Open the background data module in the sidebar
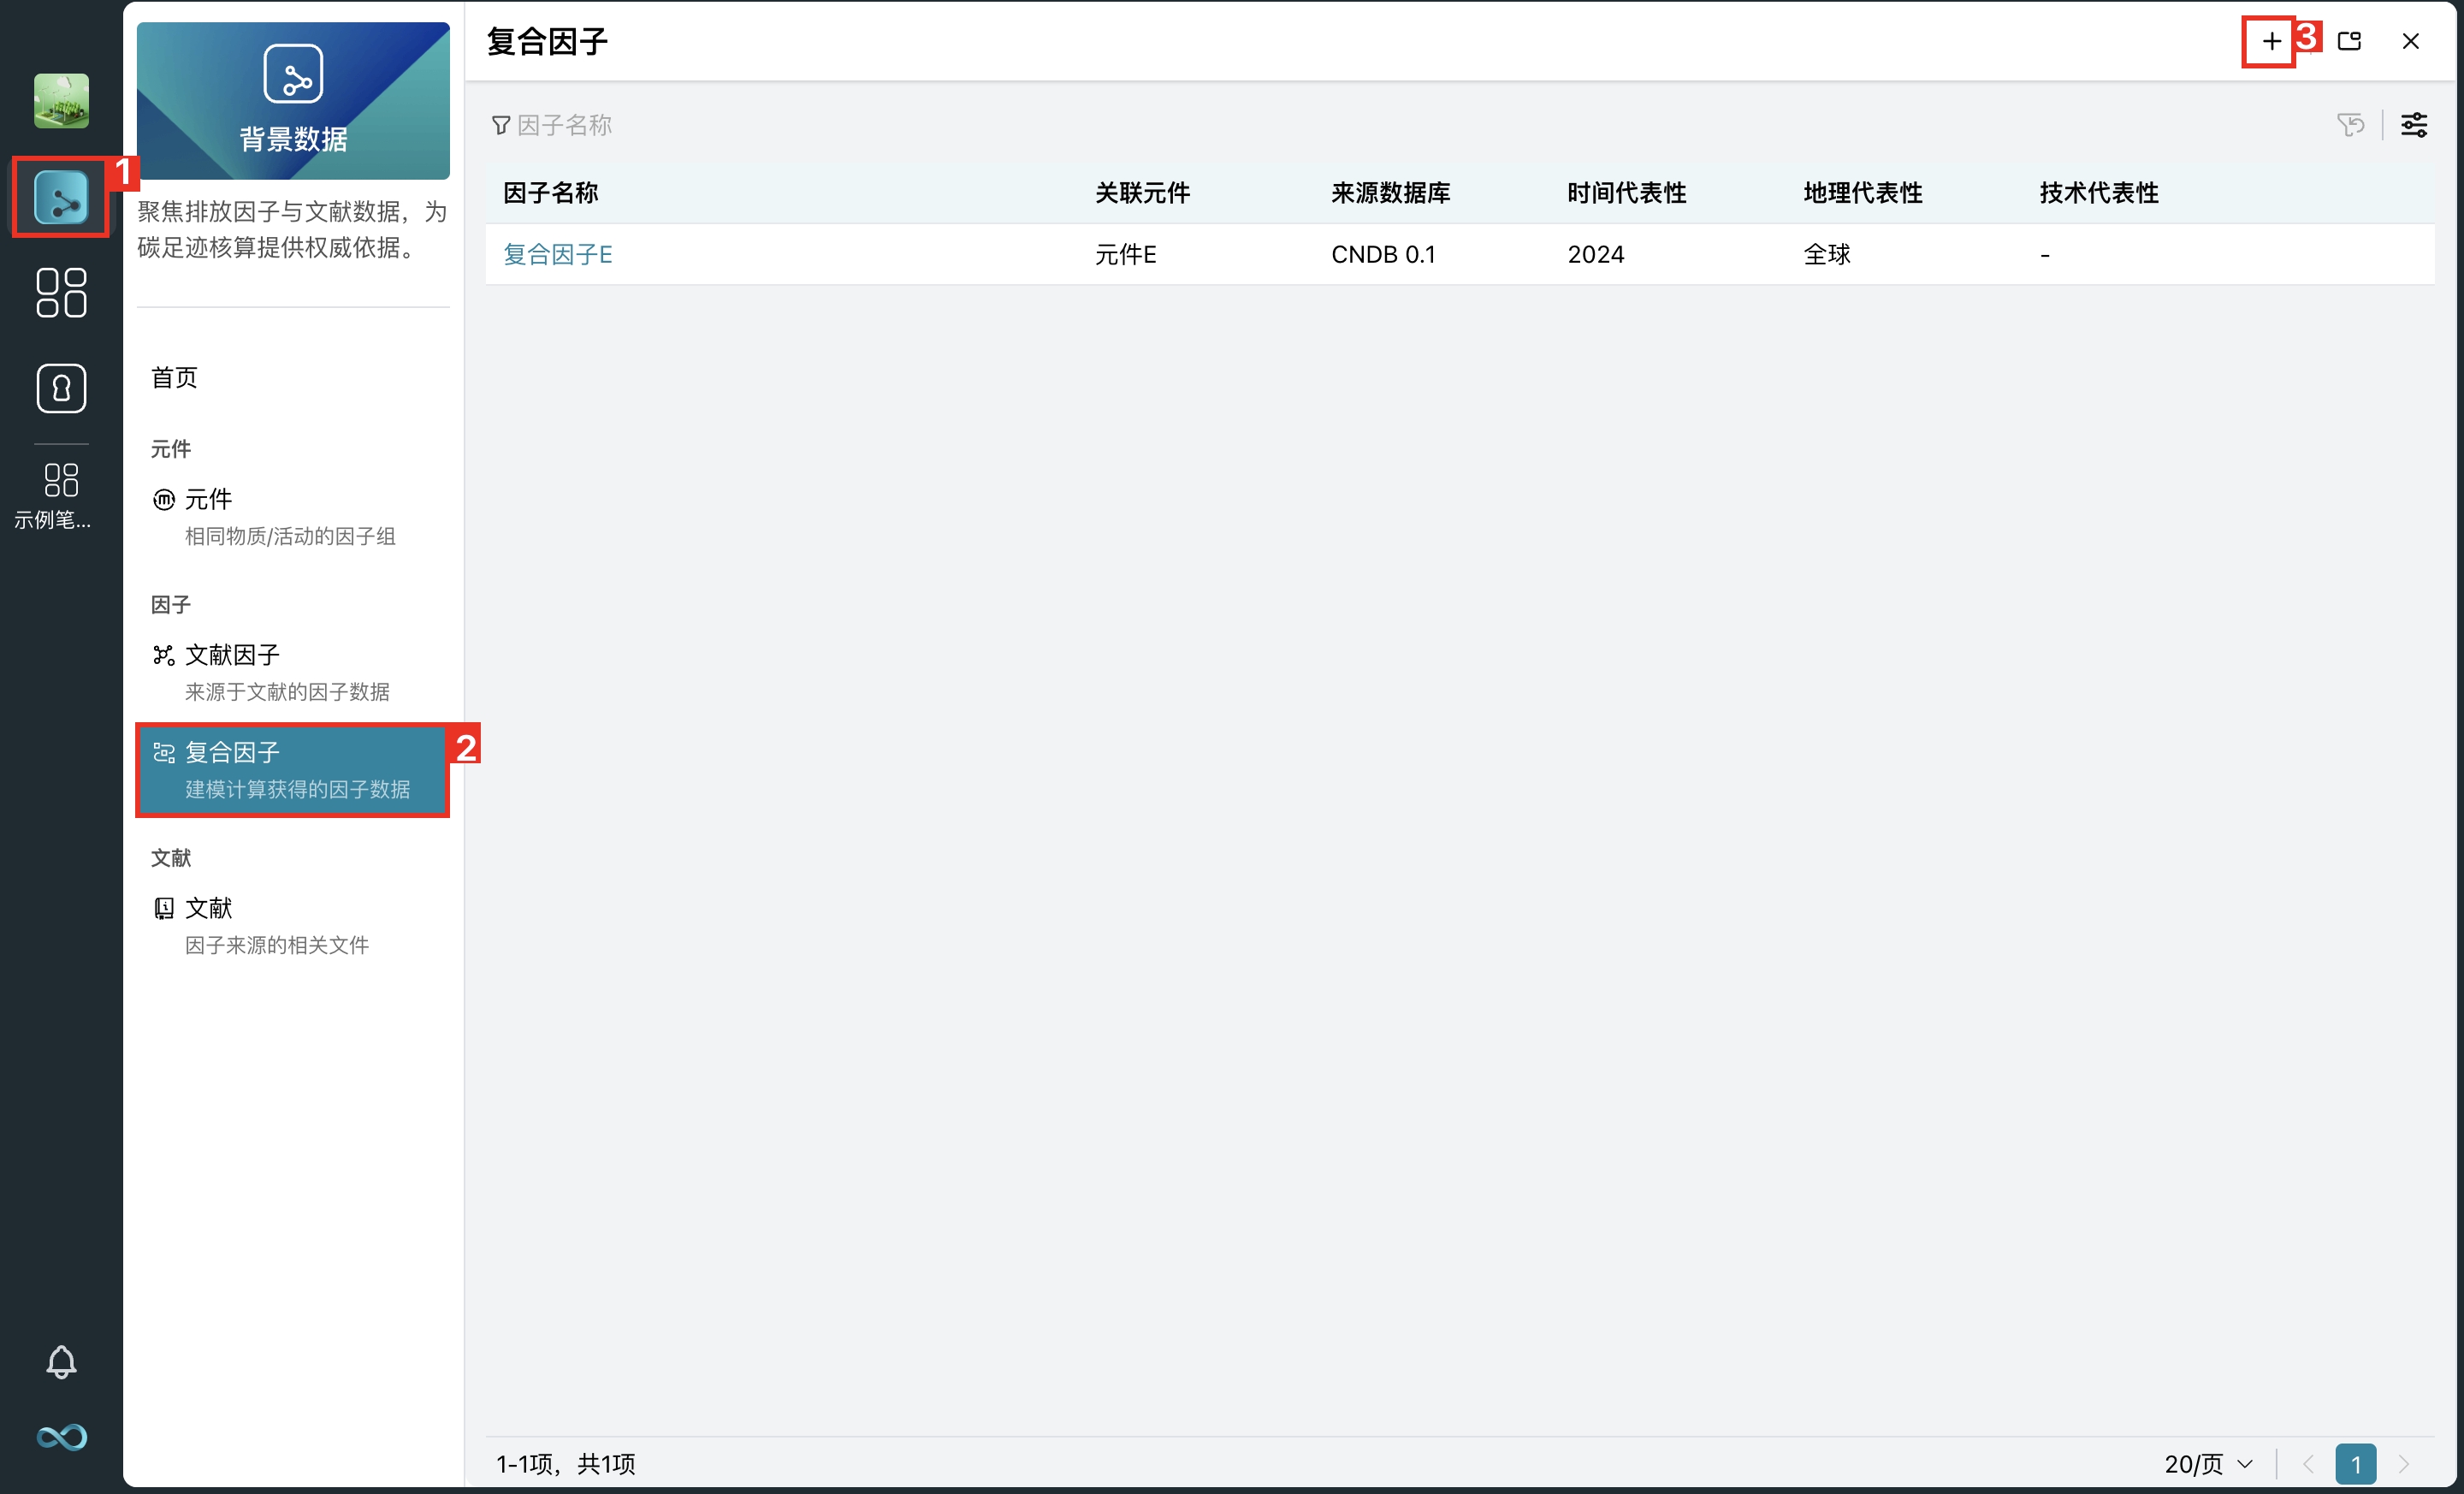 [x=61, y=197]
